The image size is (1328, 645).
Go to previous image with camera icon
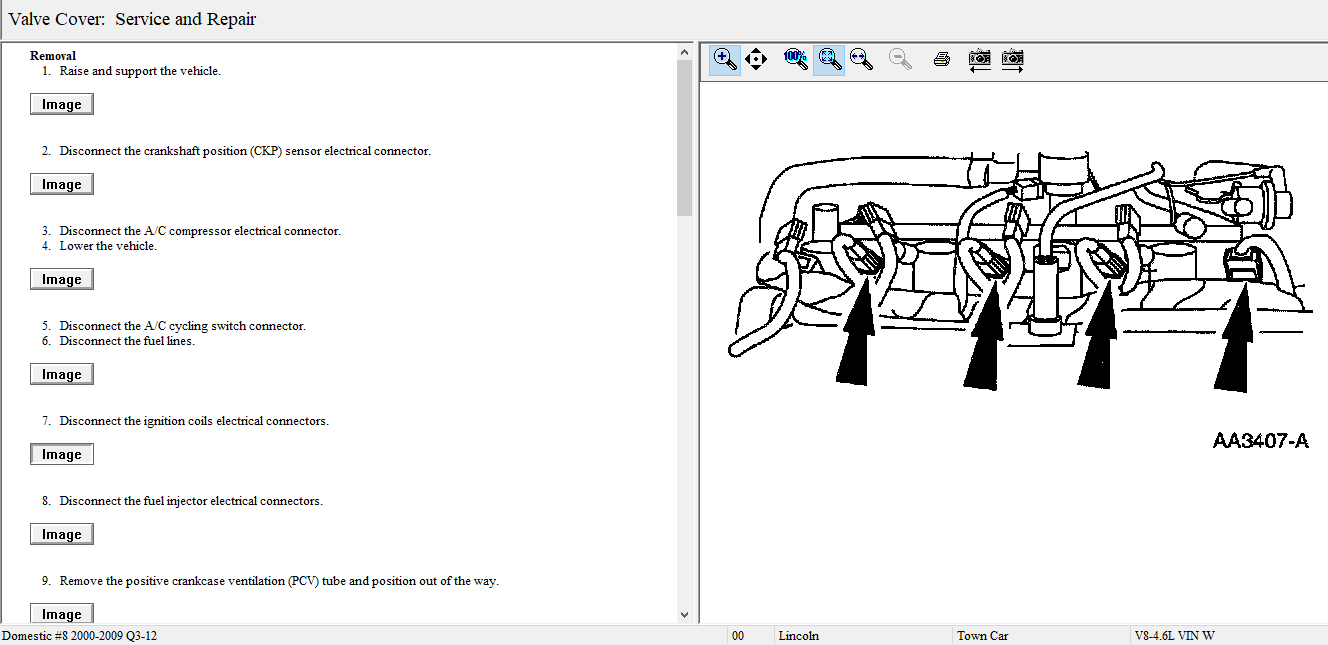tap(980, 59)
